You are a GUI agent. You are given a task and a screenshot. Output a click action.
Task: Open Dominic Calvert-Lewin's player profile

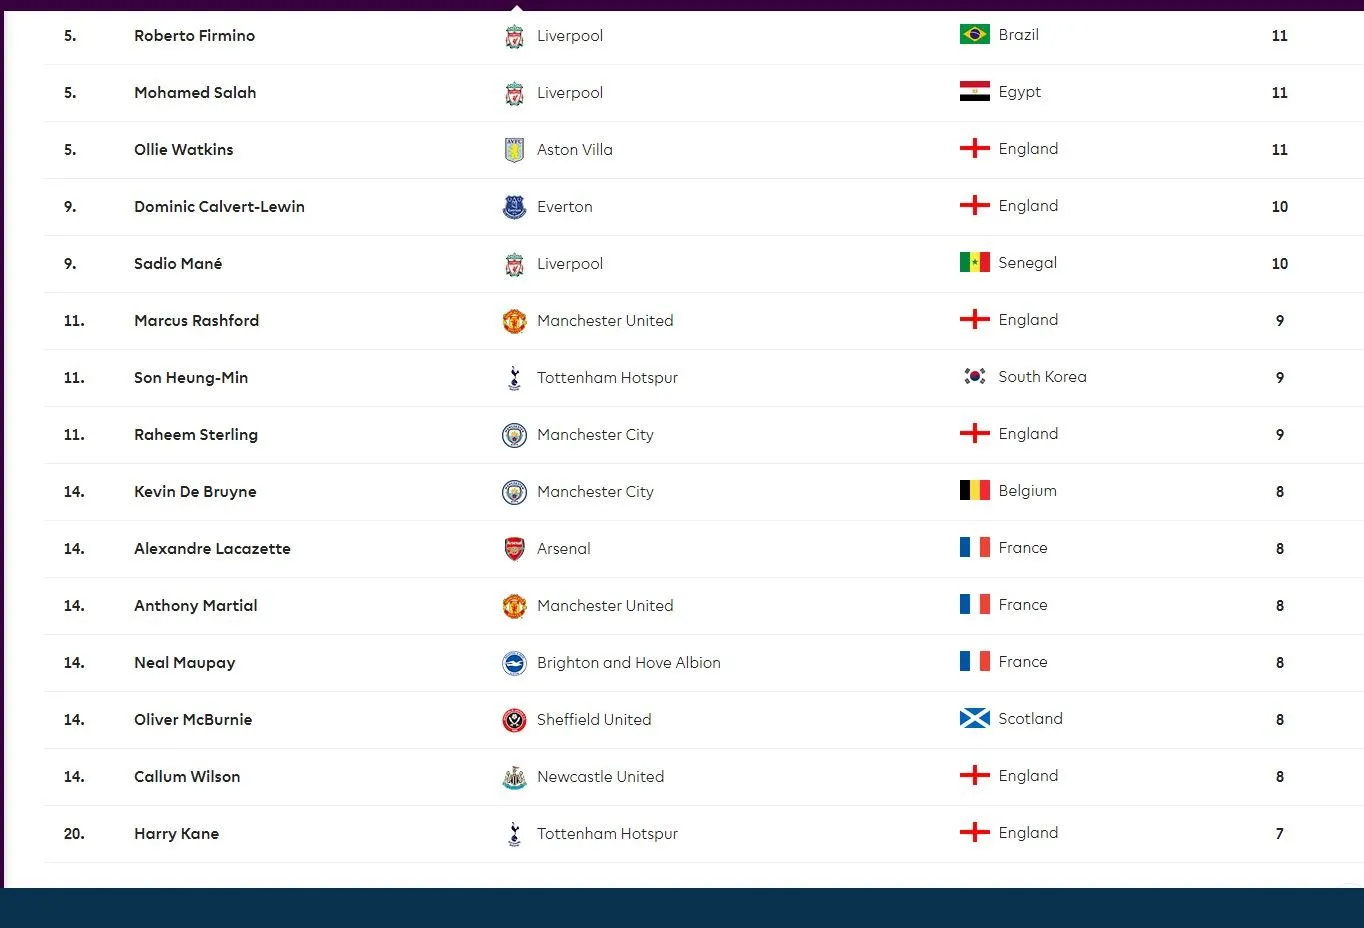(x=219, y=207)
